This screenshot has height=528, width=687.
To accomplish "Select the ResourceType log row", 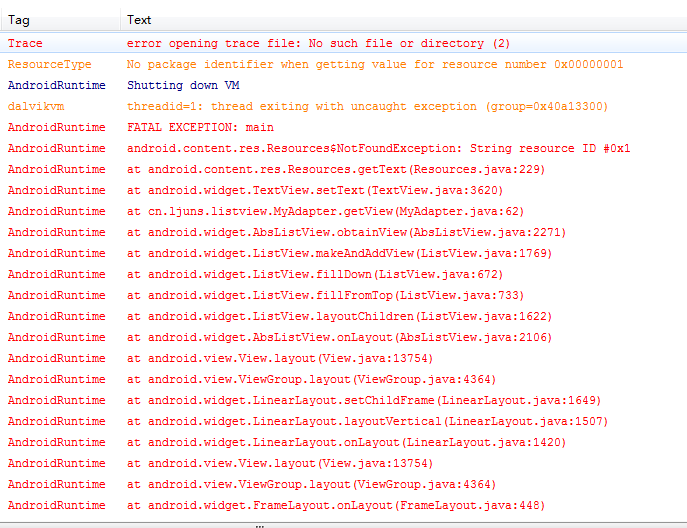I will click(344, 64).
